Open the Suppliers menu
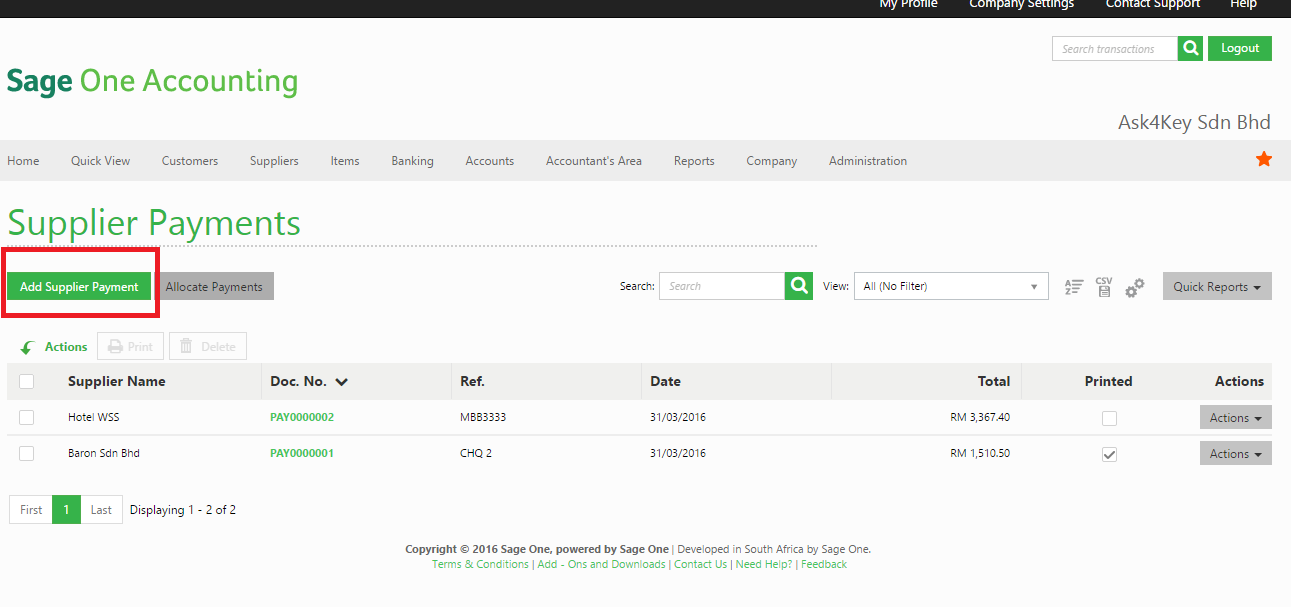Screen dimensions: 1291x607 coord(274,160)
